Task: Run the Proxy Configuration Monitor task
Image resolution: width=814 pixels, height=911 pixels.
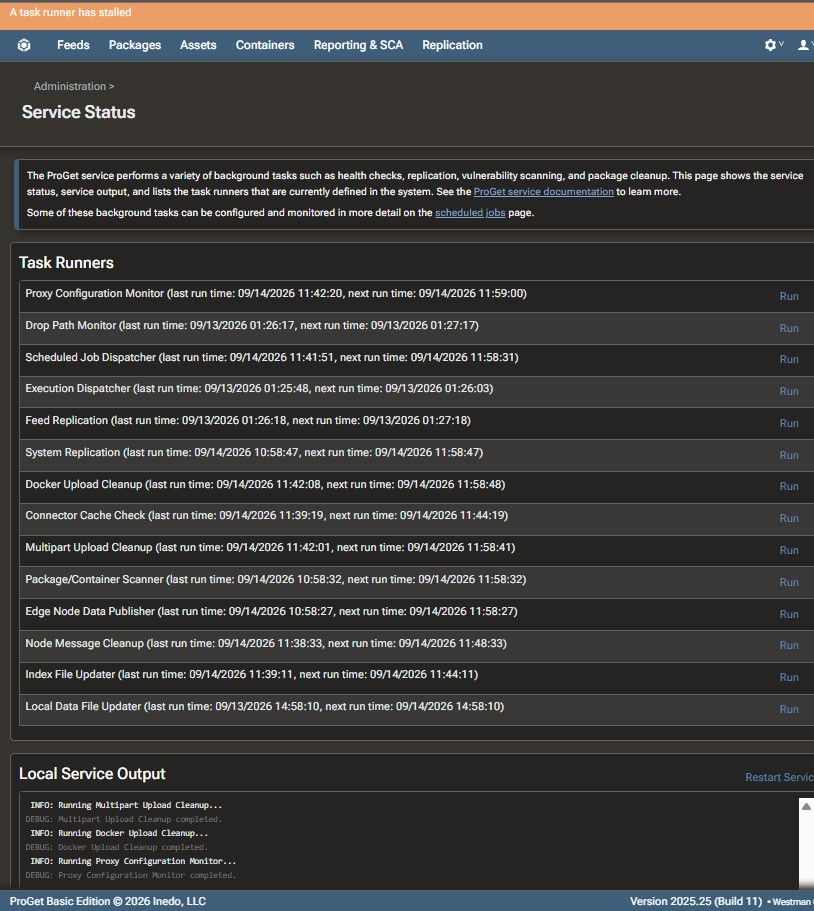Action: pos(788,296)
